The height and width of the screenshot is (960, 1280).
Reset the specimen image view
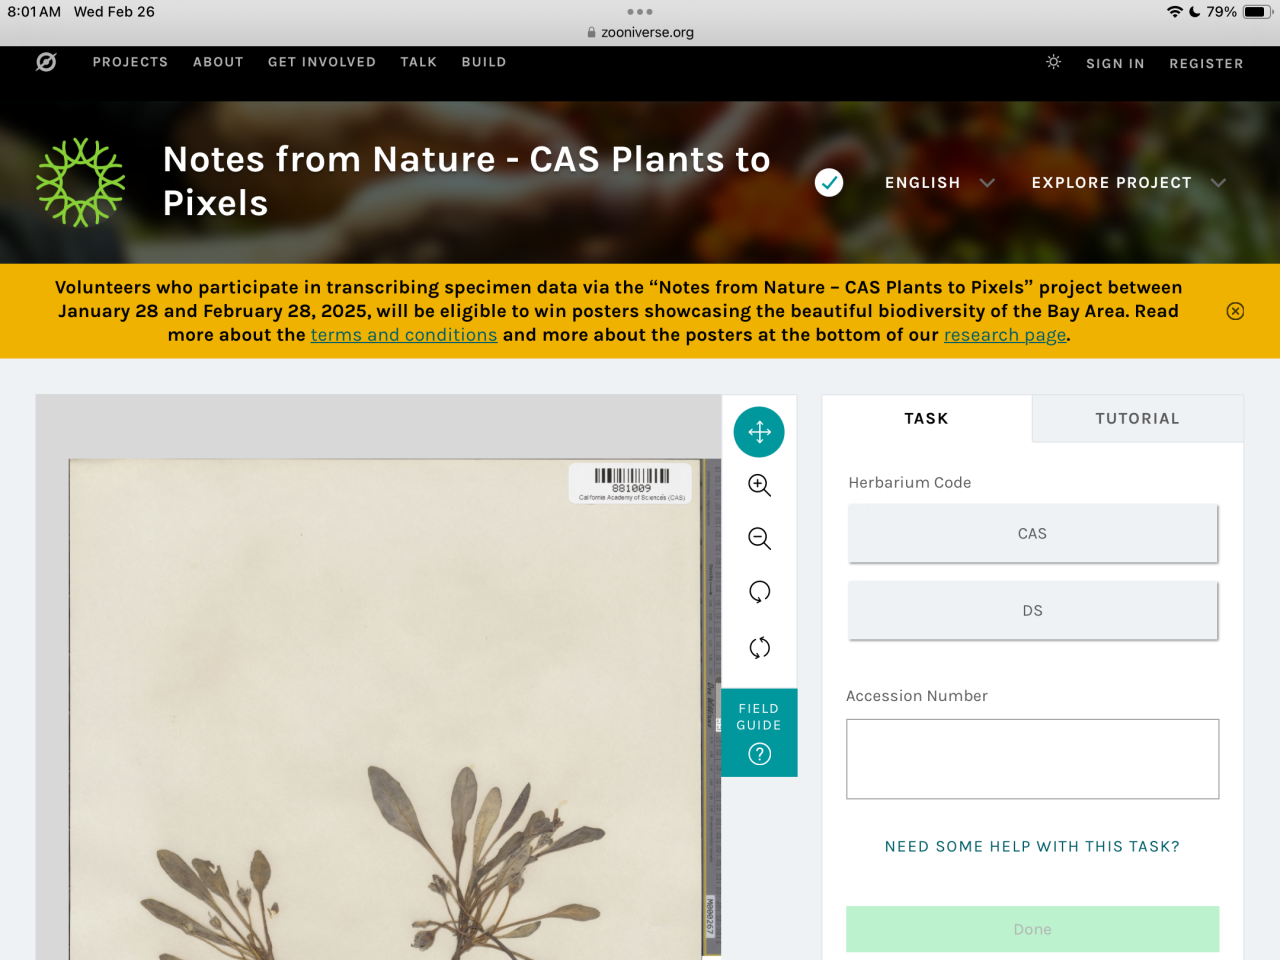pyautogui.click(x=759, y=647)
